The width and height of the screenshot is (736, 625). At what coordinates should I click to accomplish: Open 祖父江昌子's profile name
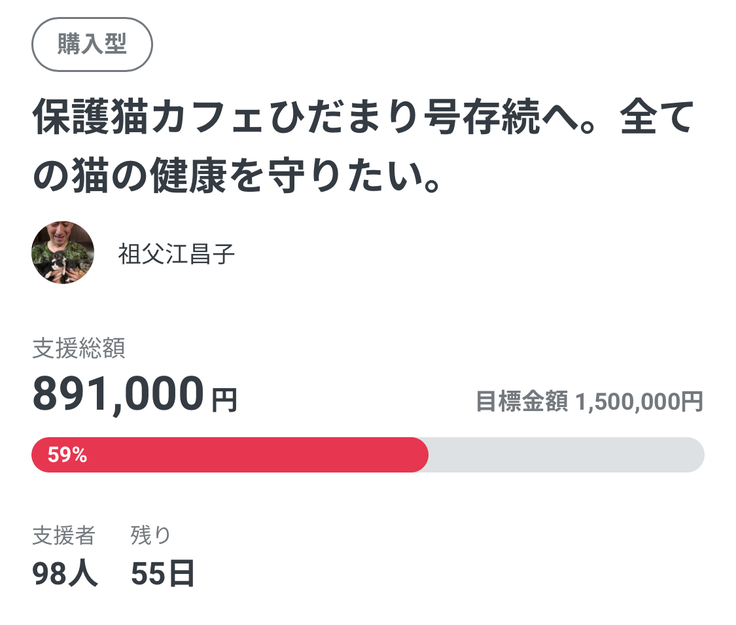pyautogui.click(x=177, y=254)
